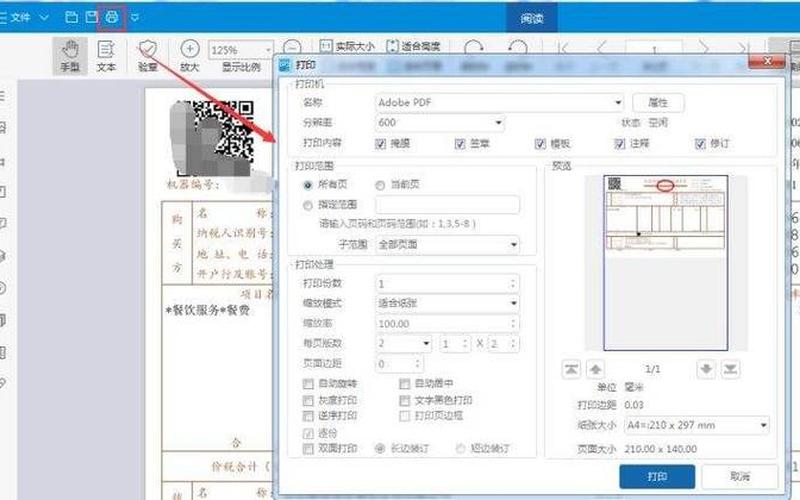This screenshot has height=500, width=800.
Task: Enable the 自动居中 checkbox
Action: click(405, 384)
